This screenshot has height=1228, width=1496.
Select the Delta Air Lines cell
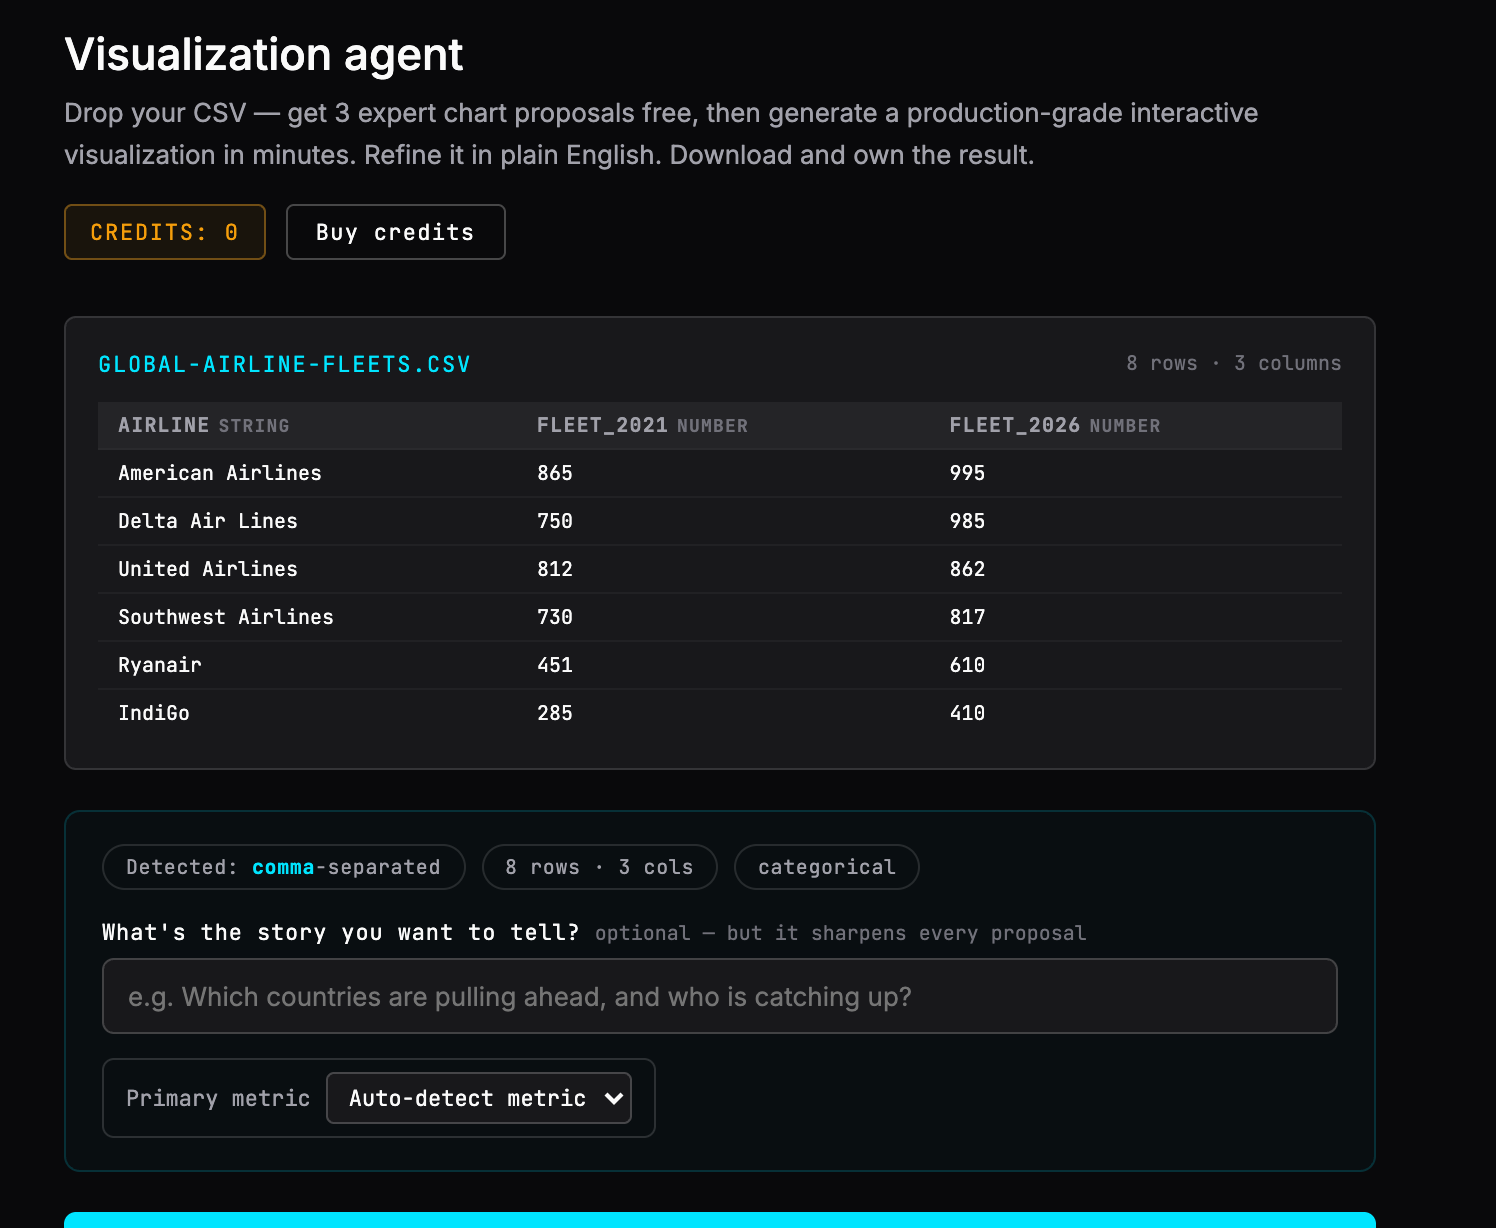(208, 521)
